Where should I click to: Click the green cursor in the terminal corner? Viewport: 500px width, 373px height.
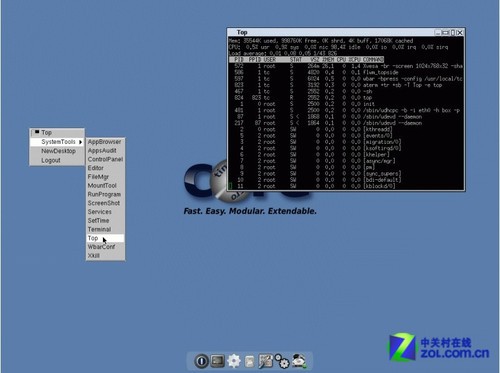click(x=230, y=186)
